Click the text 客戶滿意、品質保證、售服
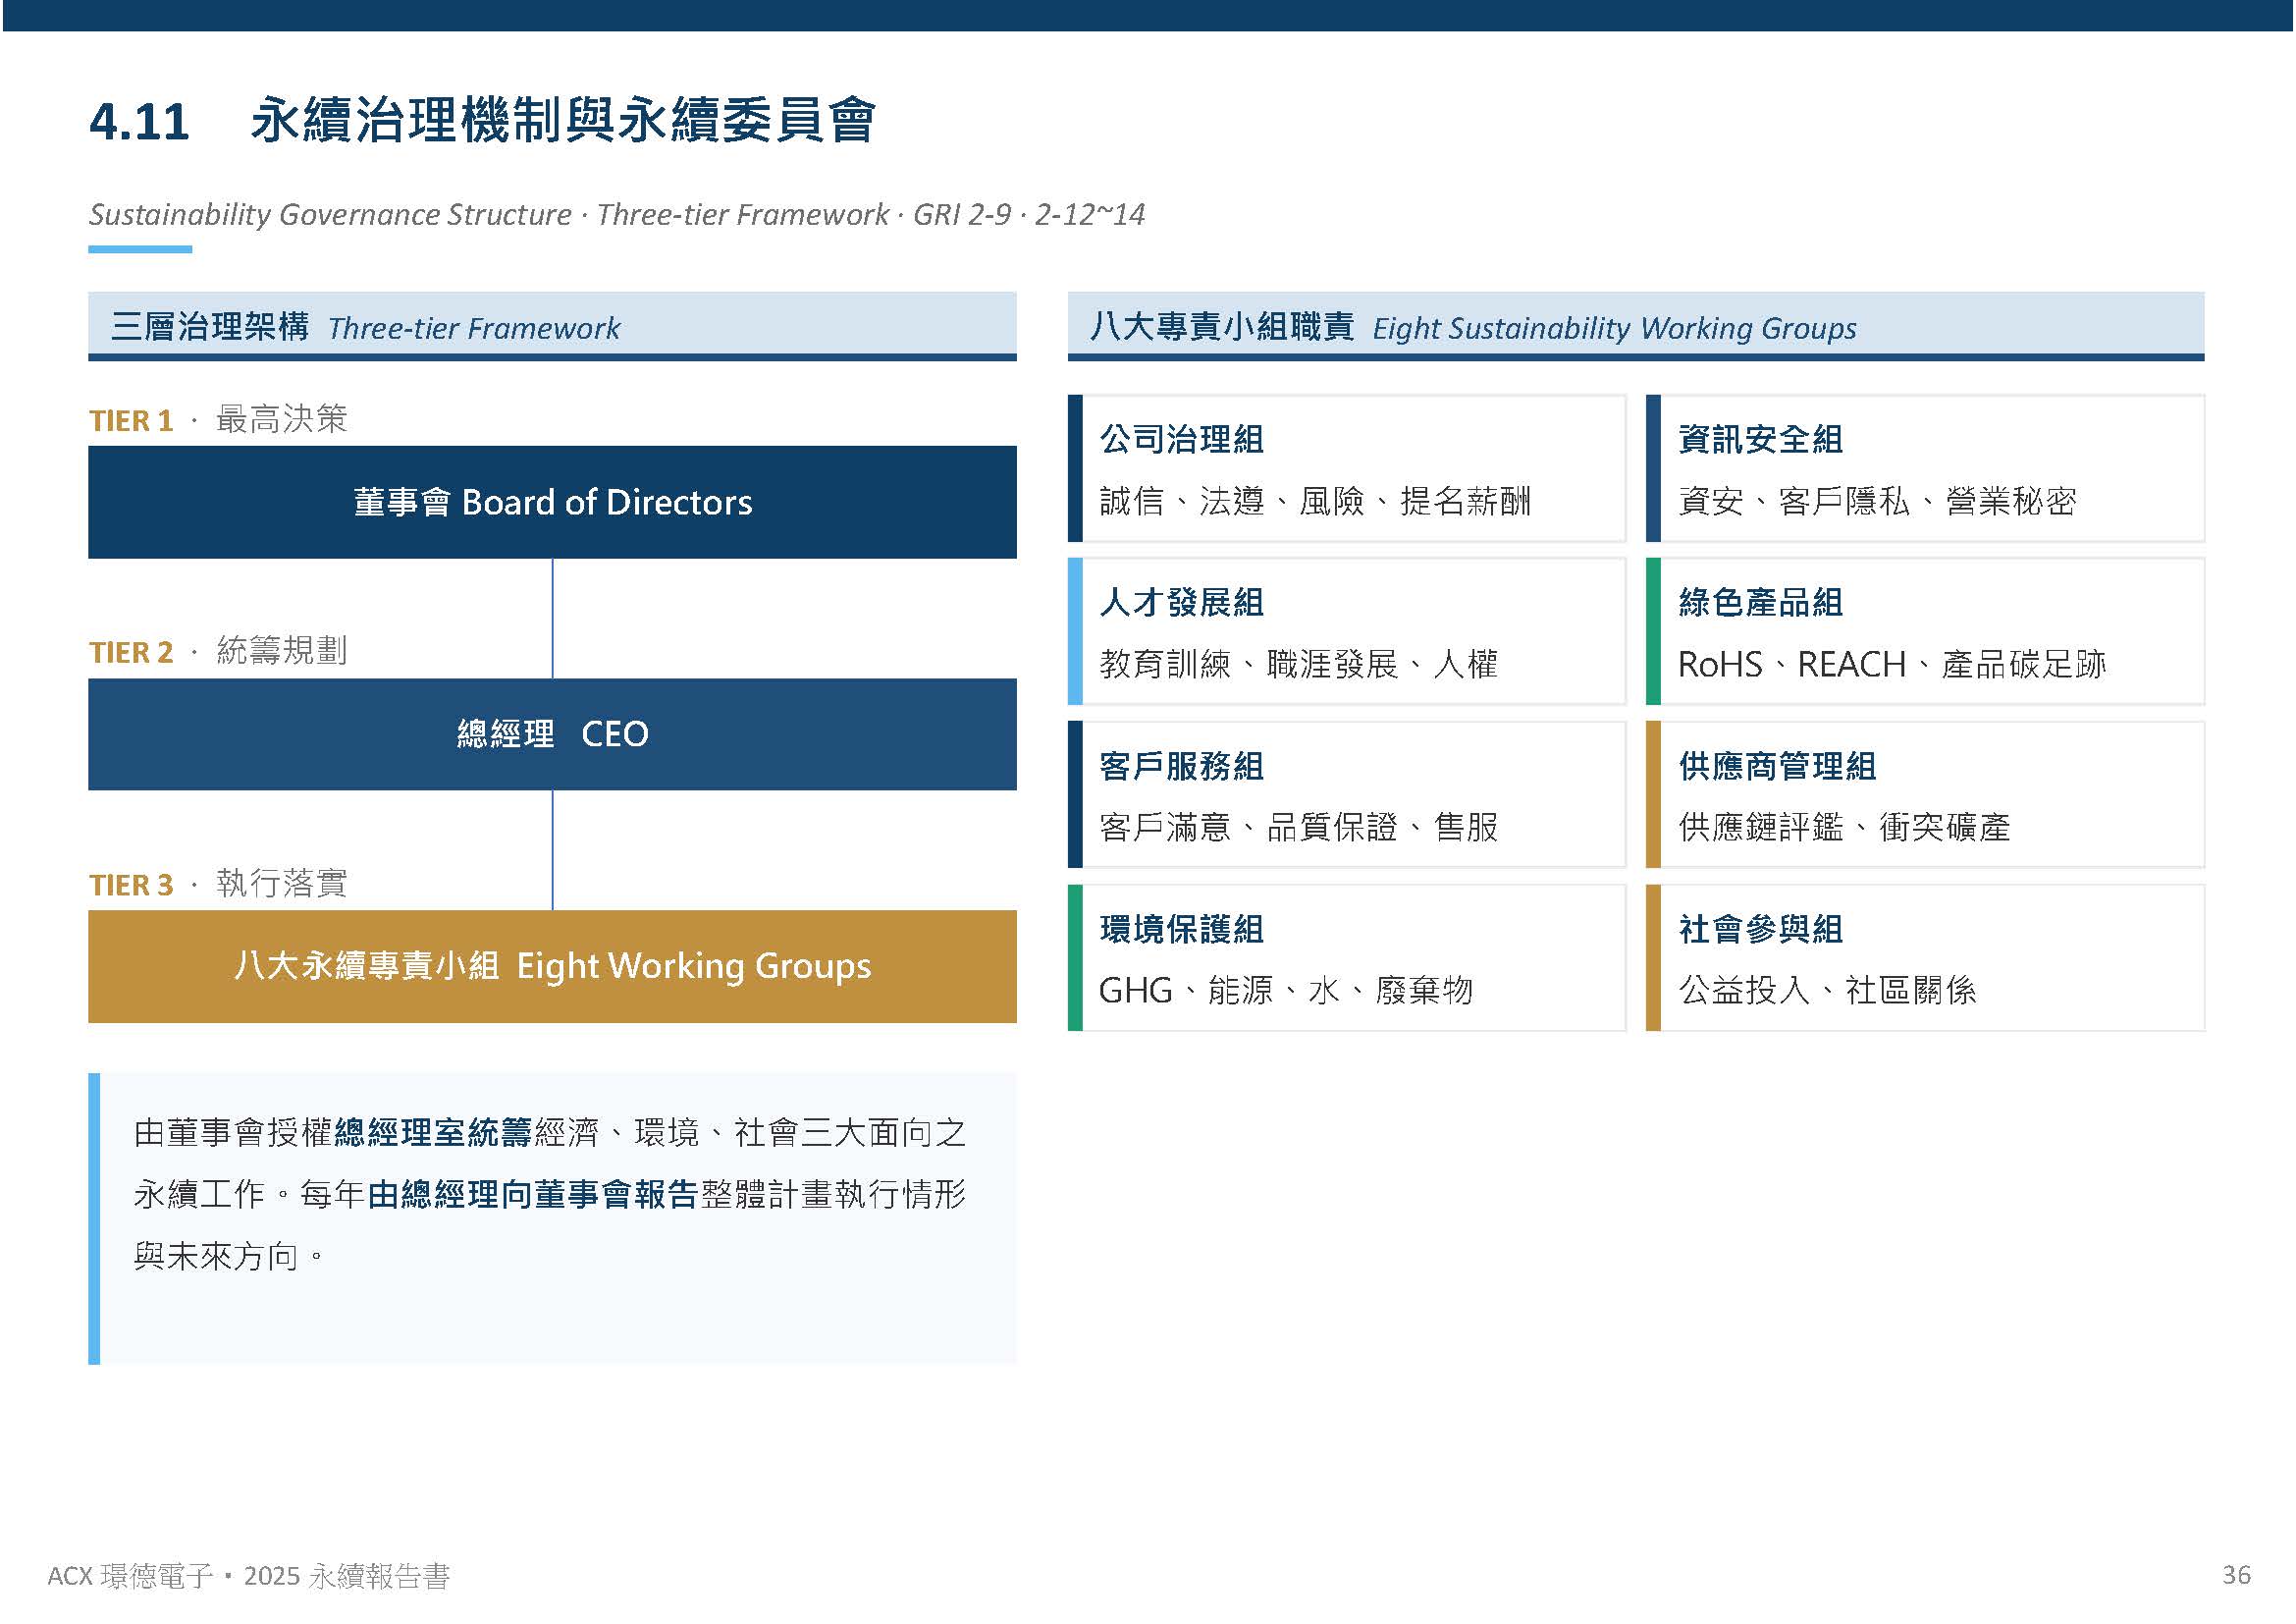 click(x=1298, y=826)
